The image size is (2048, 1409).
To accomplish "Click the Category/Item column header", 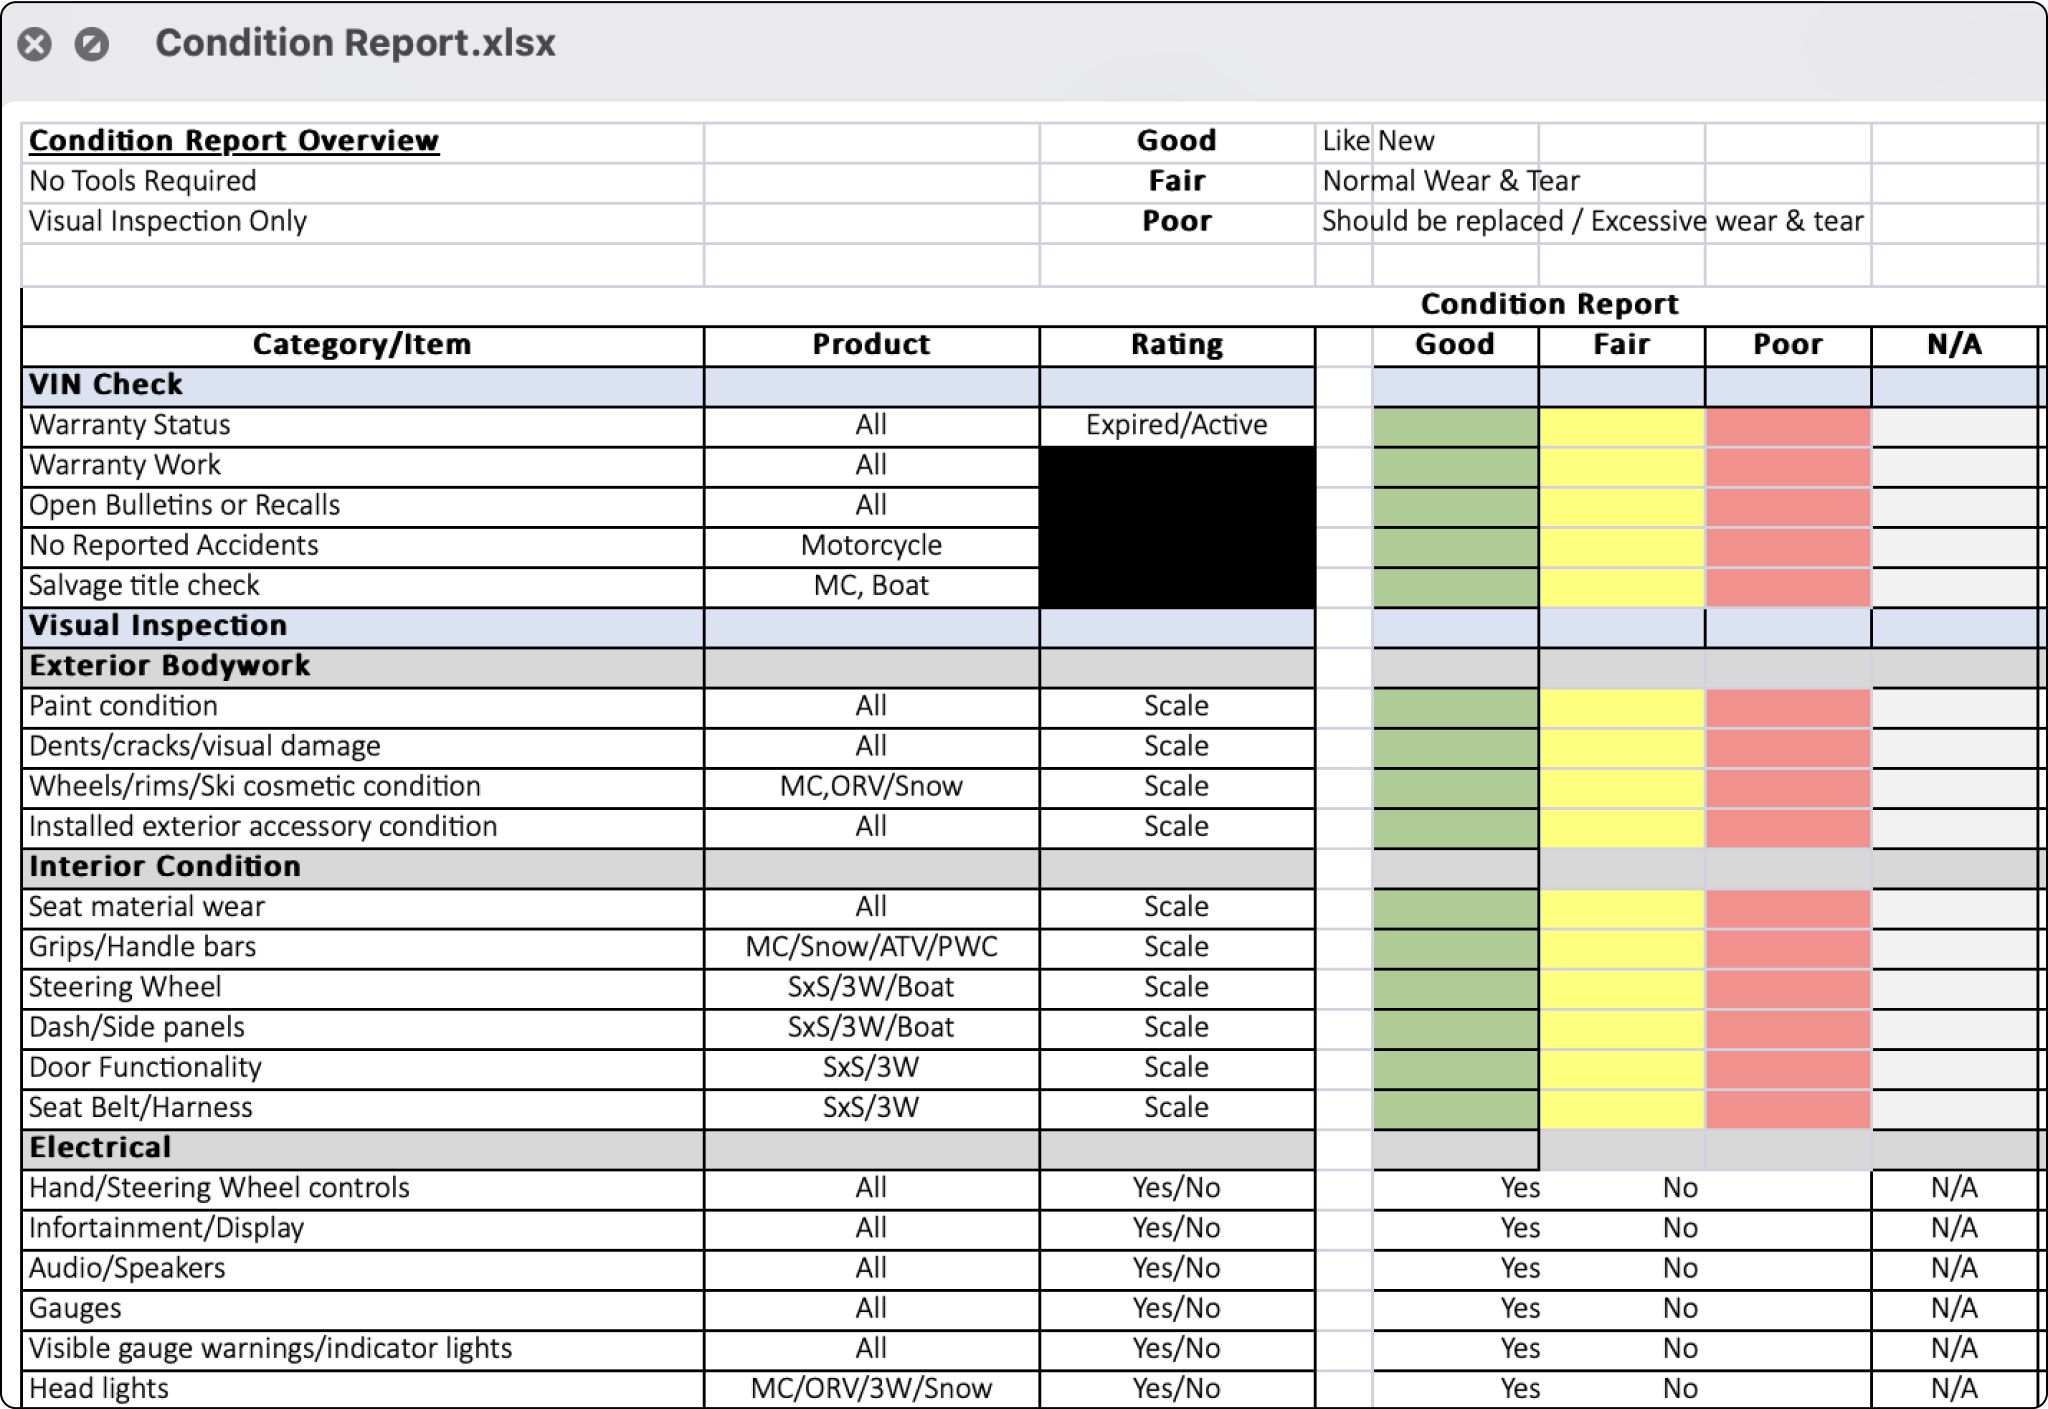I will [361, 345].
